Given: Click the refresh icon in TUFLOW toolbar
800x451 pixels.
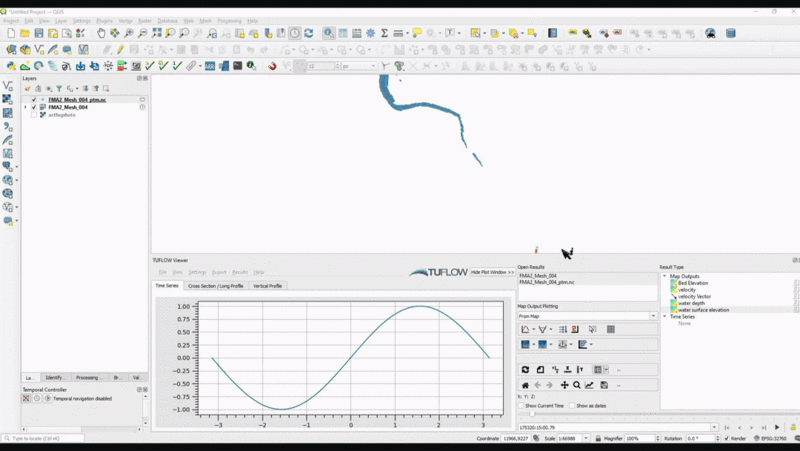Looking at the screenshot, I should coord(525,370).
